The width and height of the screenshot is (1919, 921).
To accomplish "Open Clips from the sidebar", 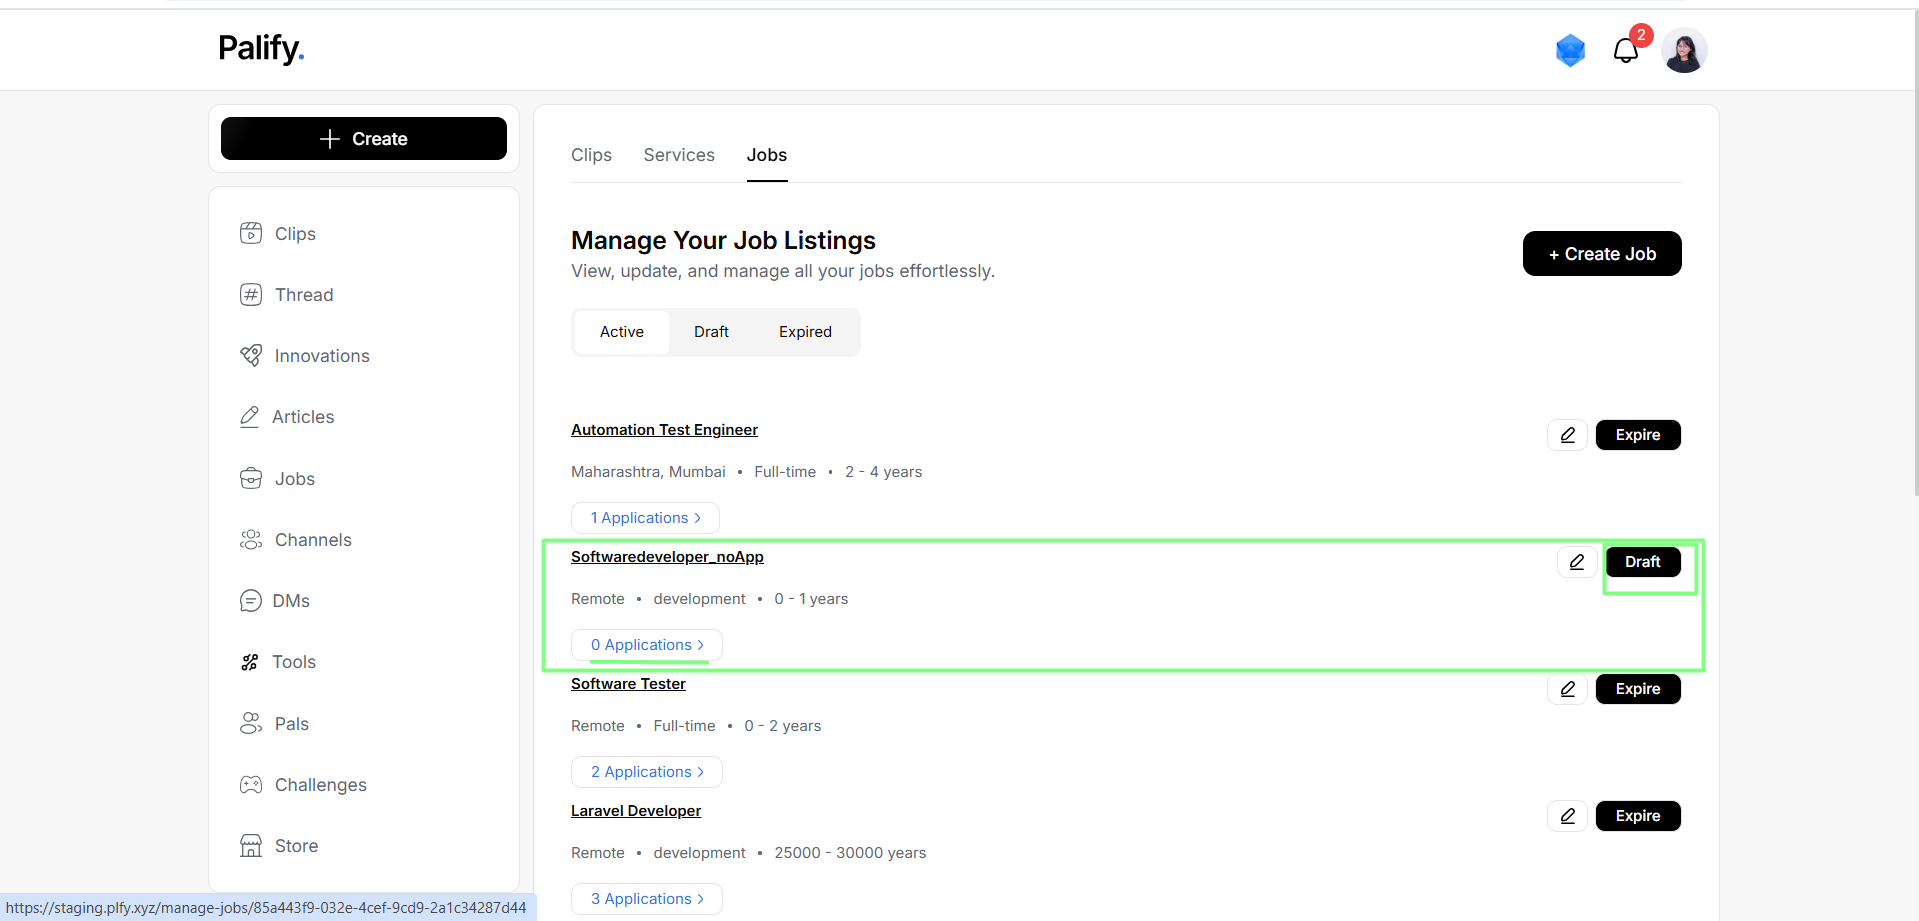I will tap(278, 233).
